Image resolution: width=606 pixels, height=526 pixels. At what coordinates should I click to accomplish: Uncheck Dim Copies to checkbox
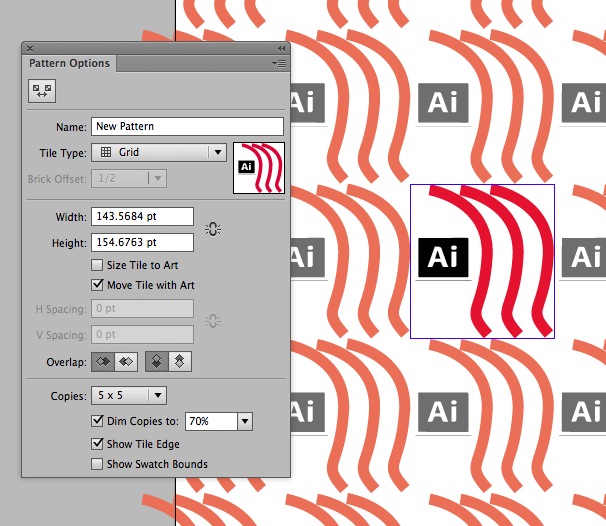click(97, 420)
